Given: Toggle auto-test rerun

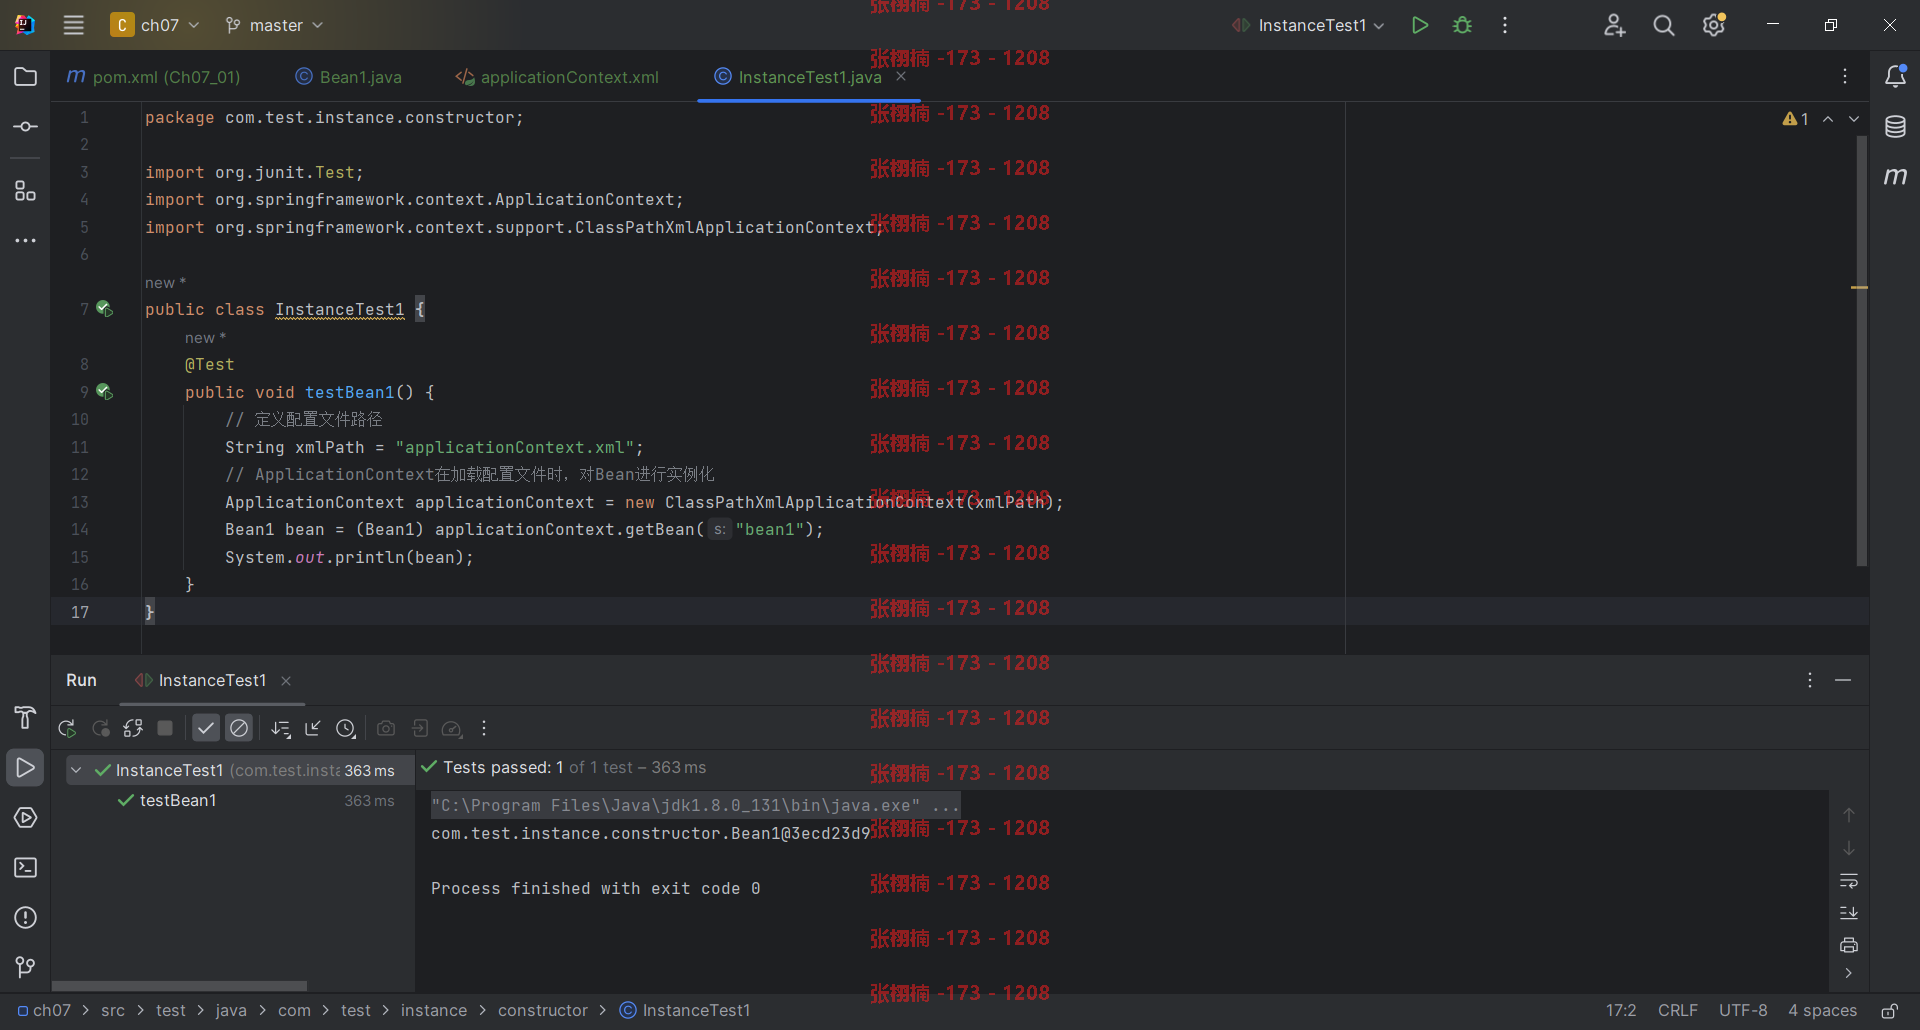Looking at the screenshot, I should (x=133, y=728).
